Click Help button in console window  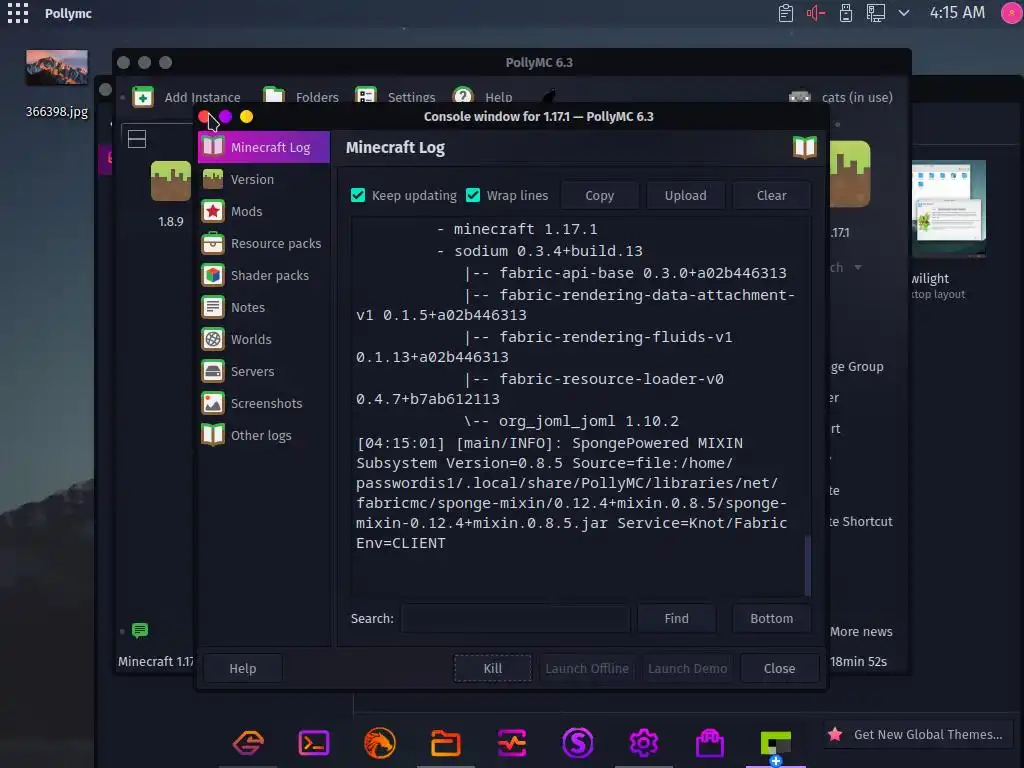243,669
